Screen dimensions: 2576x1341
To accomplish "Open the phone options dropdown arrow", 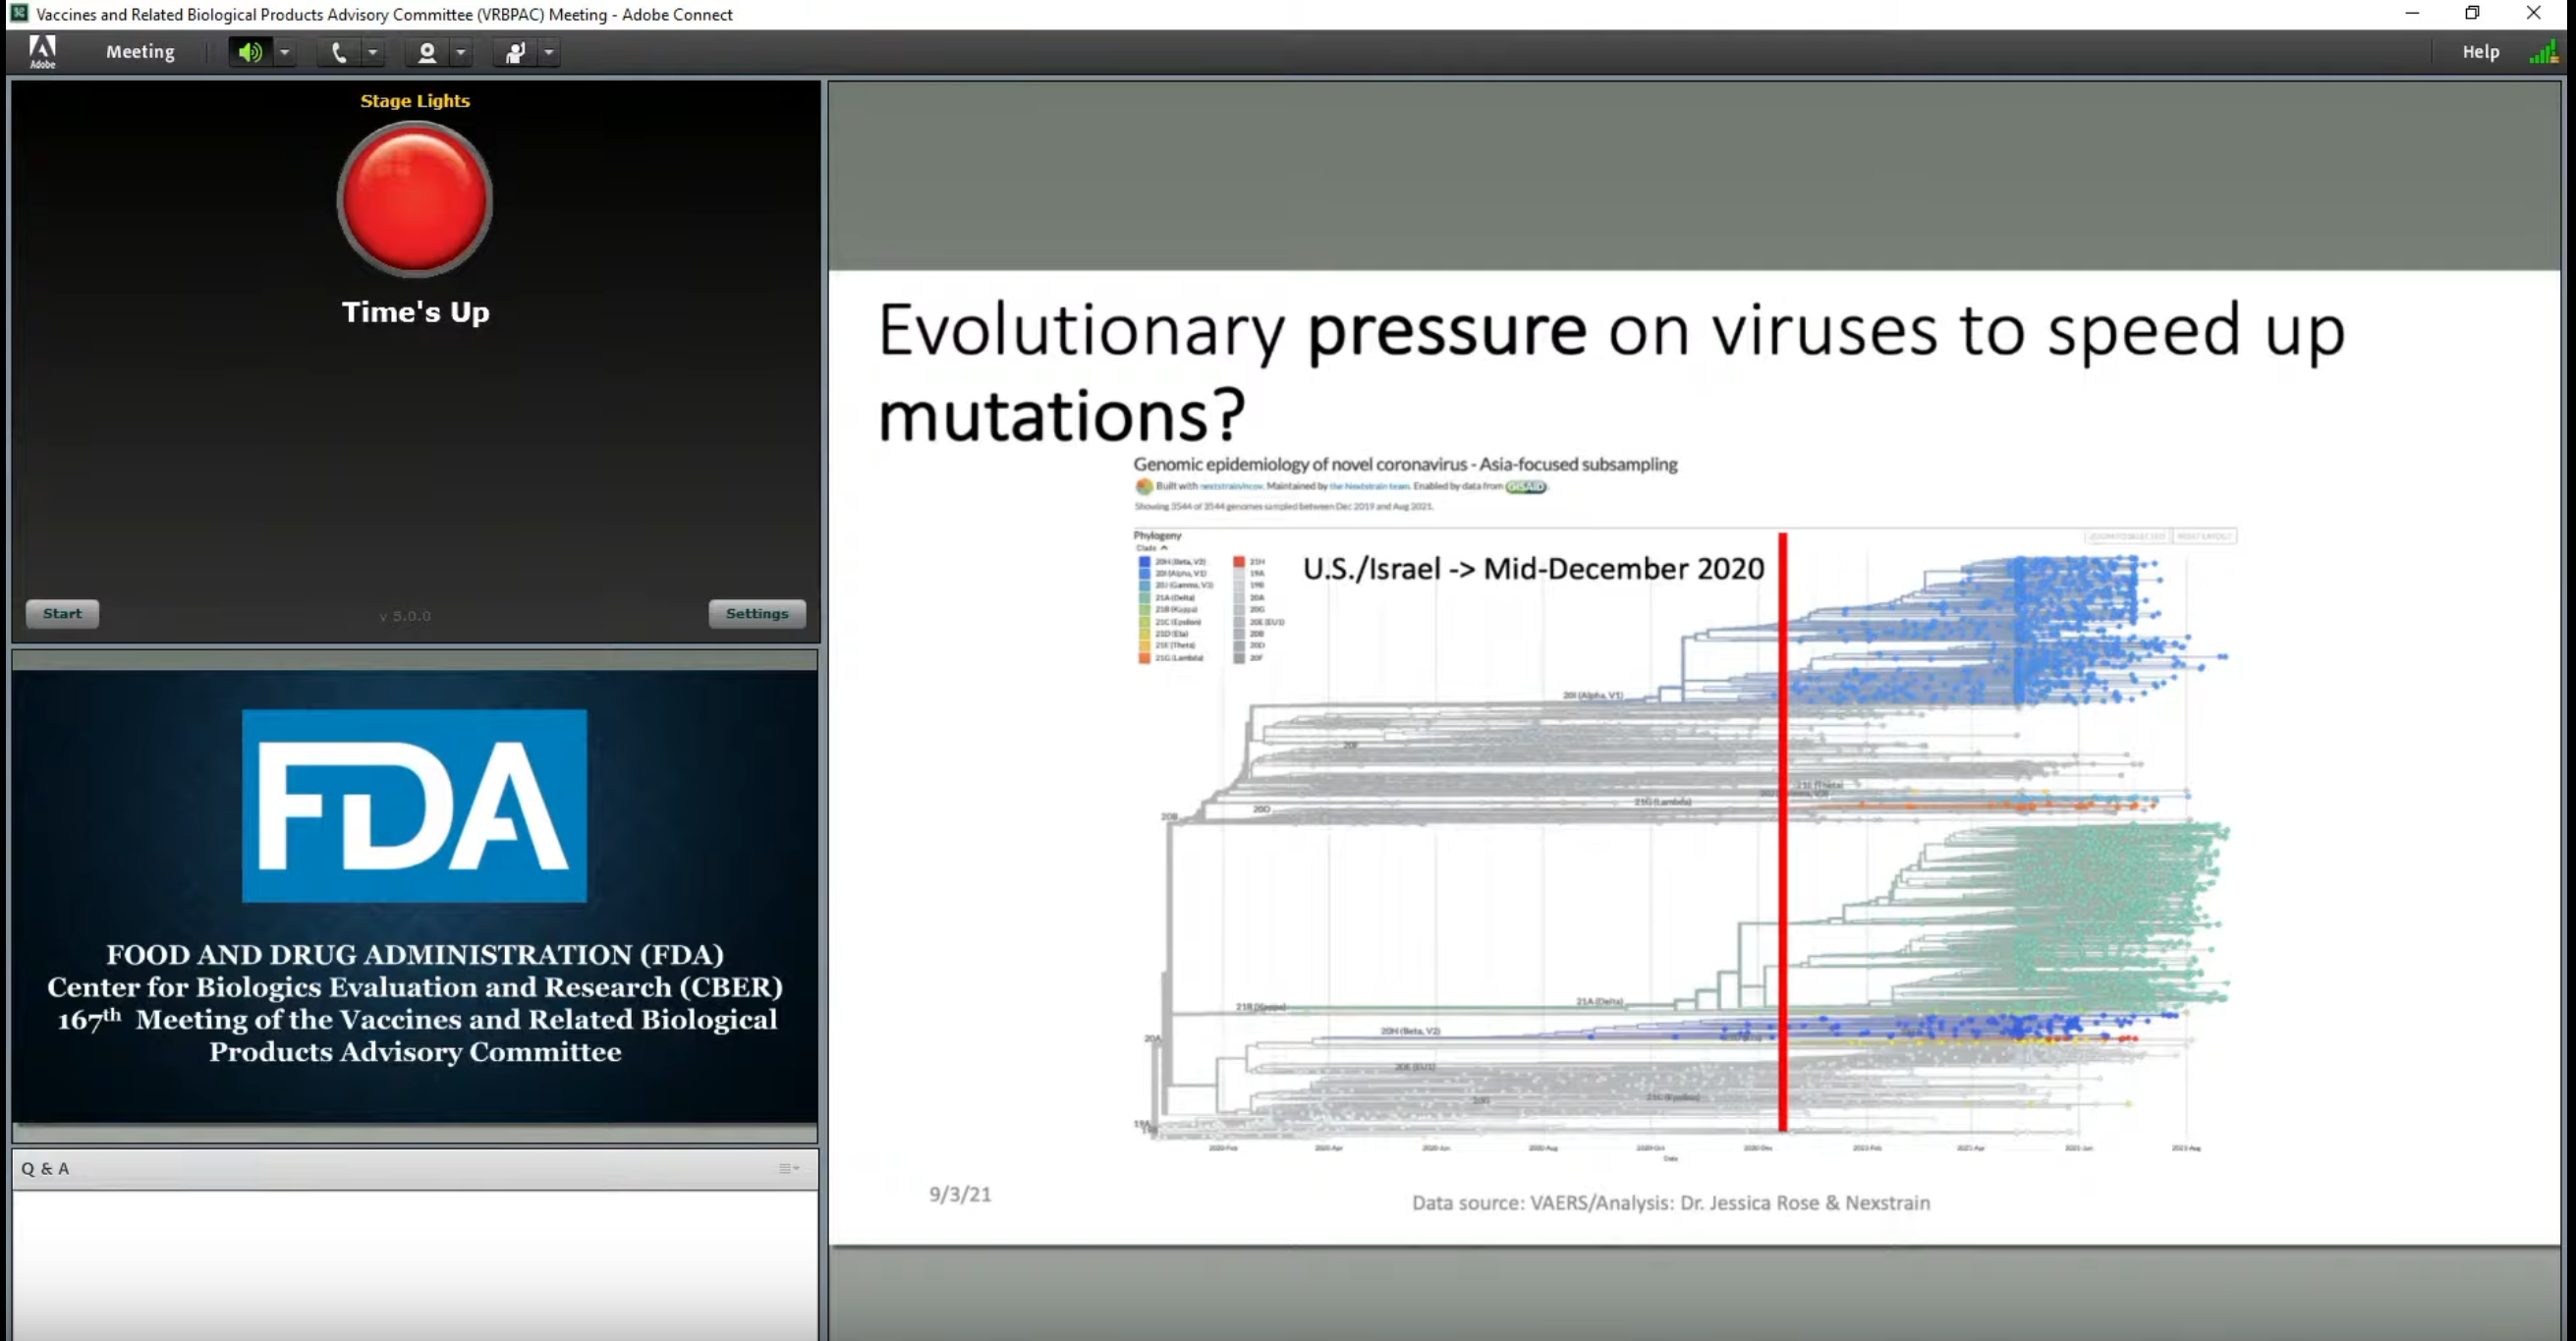I will 373,52.
